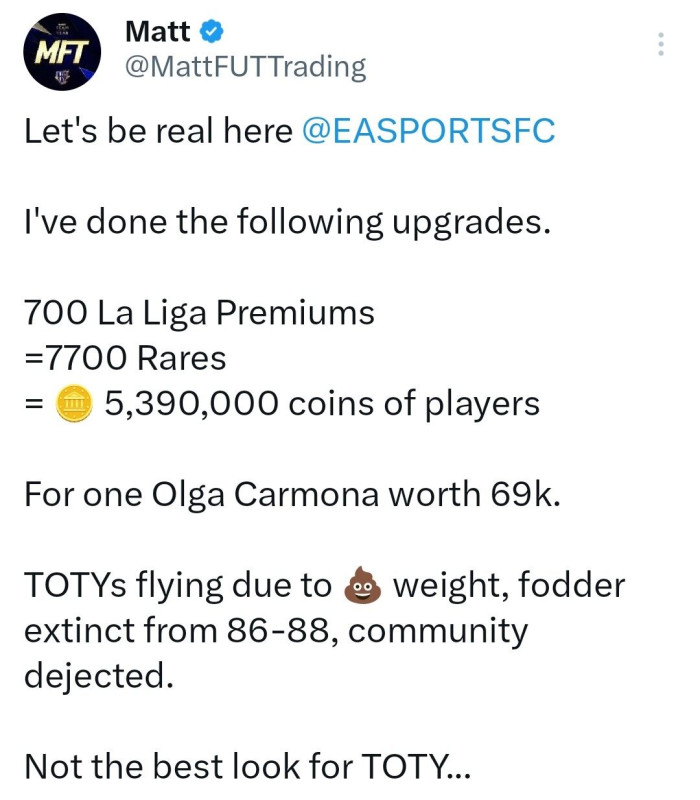Open the MFT profile avatar

point(62,52)
